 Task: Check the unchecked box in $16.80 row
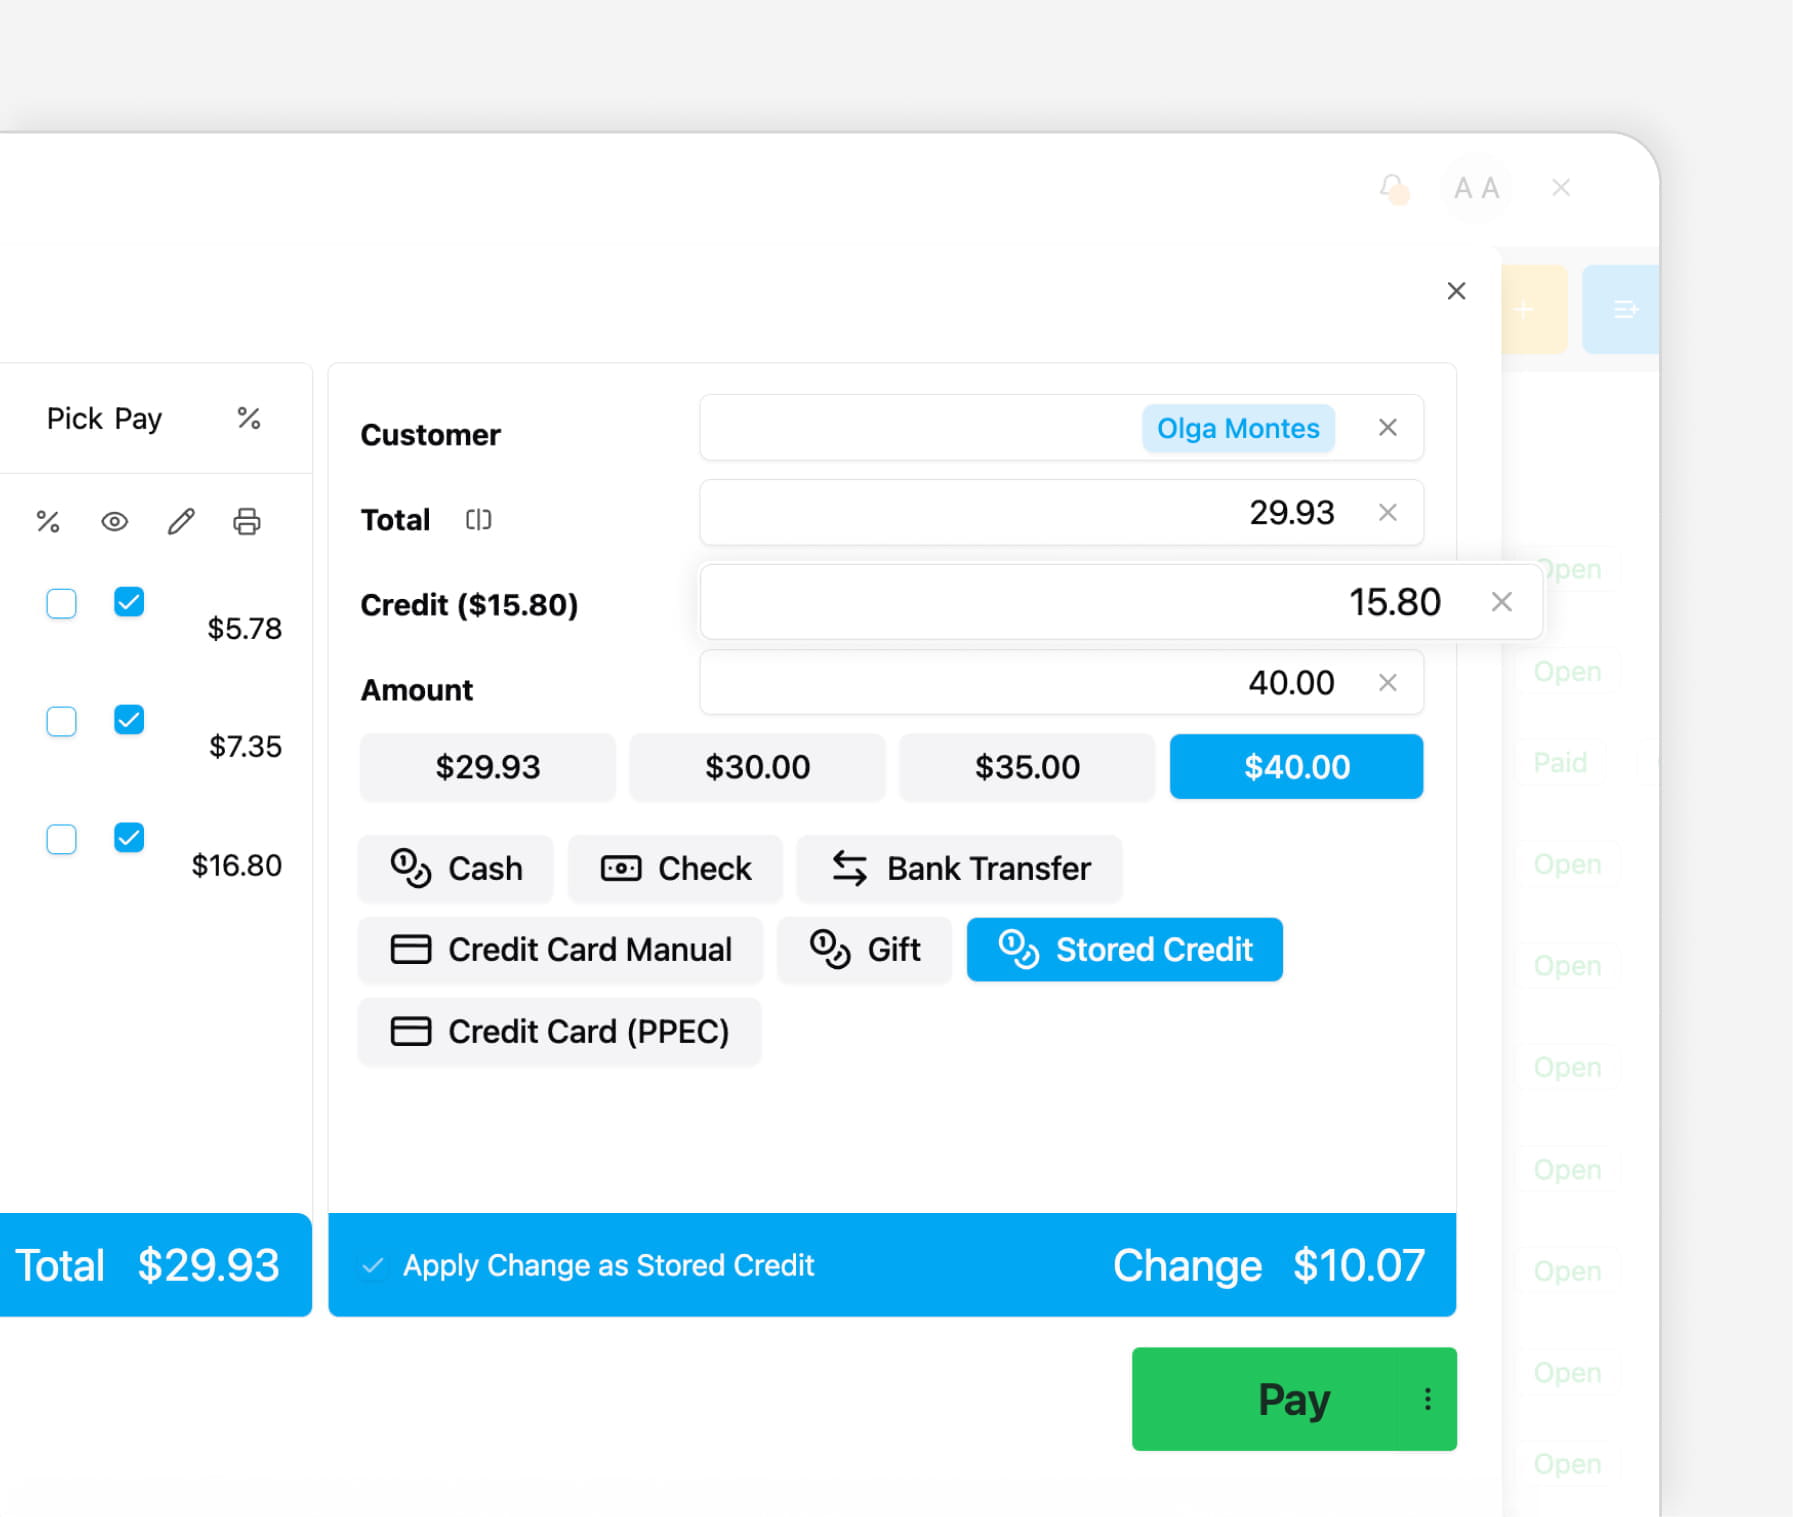coord(62,839)
